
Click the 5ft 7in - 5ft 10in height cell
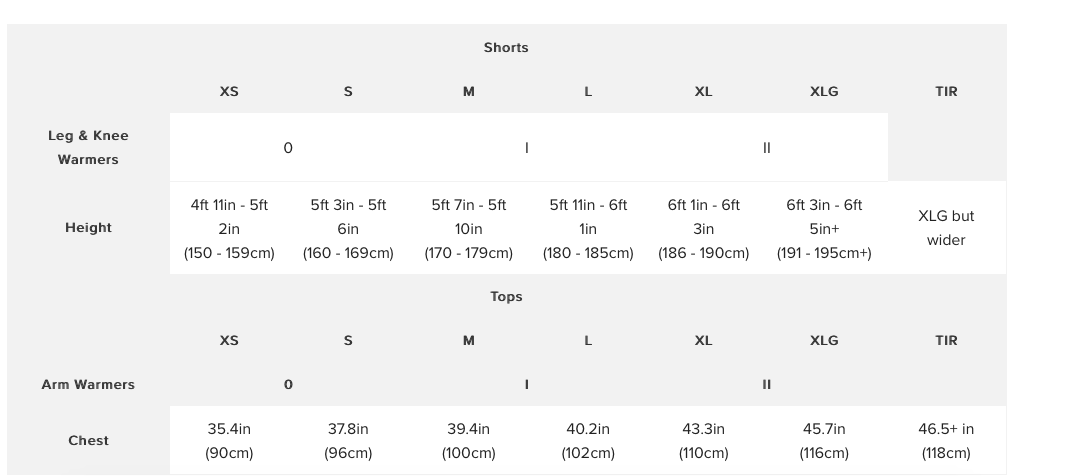469,228
